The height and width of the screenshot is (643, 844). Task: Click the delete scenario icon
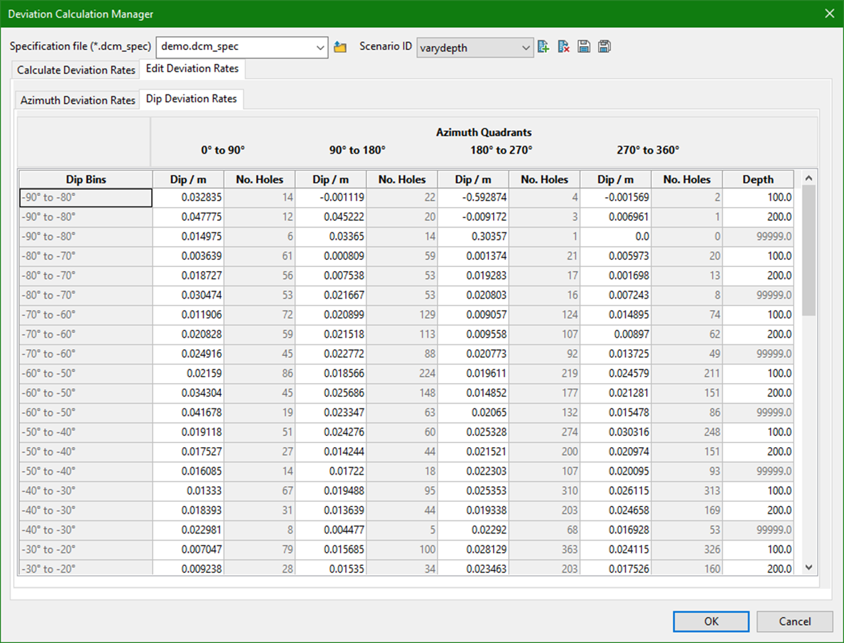(x=564, y=47)
